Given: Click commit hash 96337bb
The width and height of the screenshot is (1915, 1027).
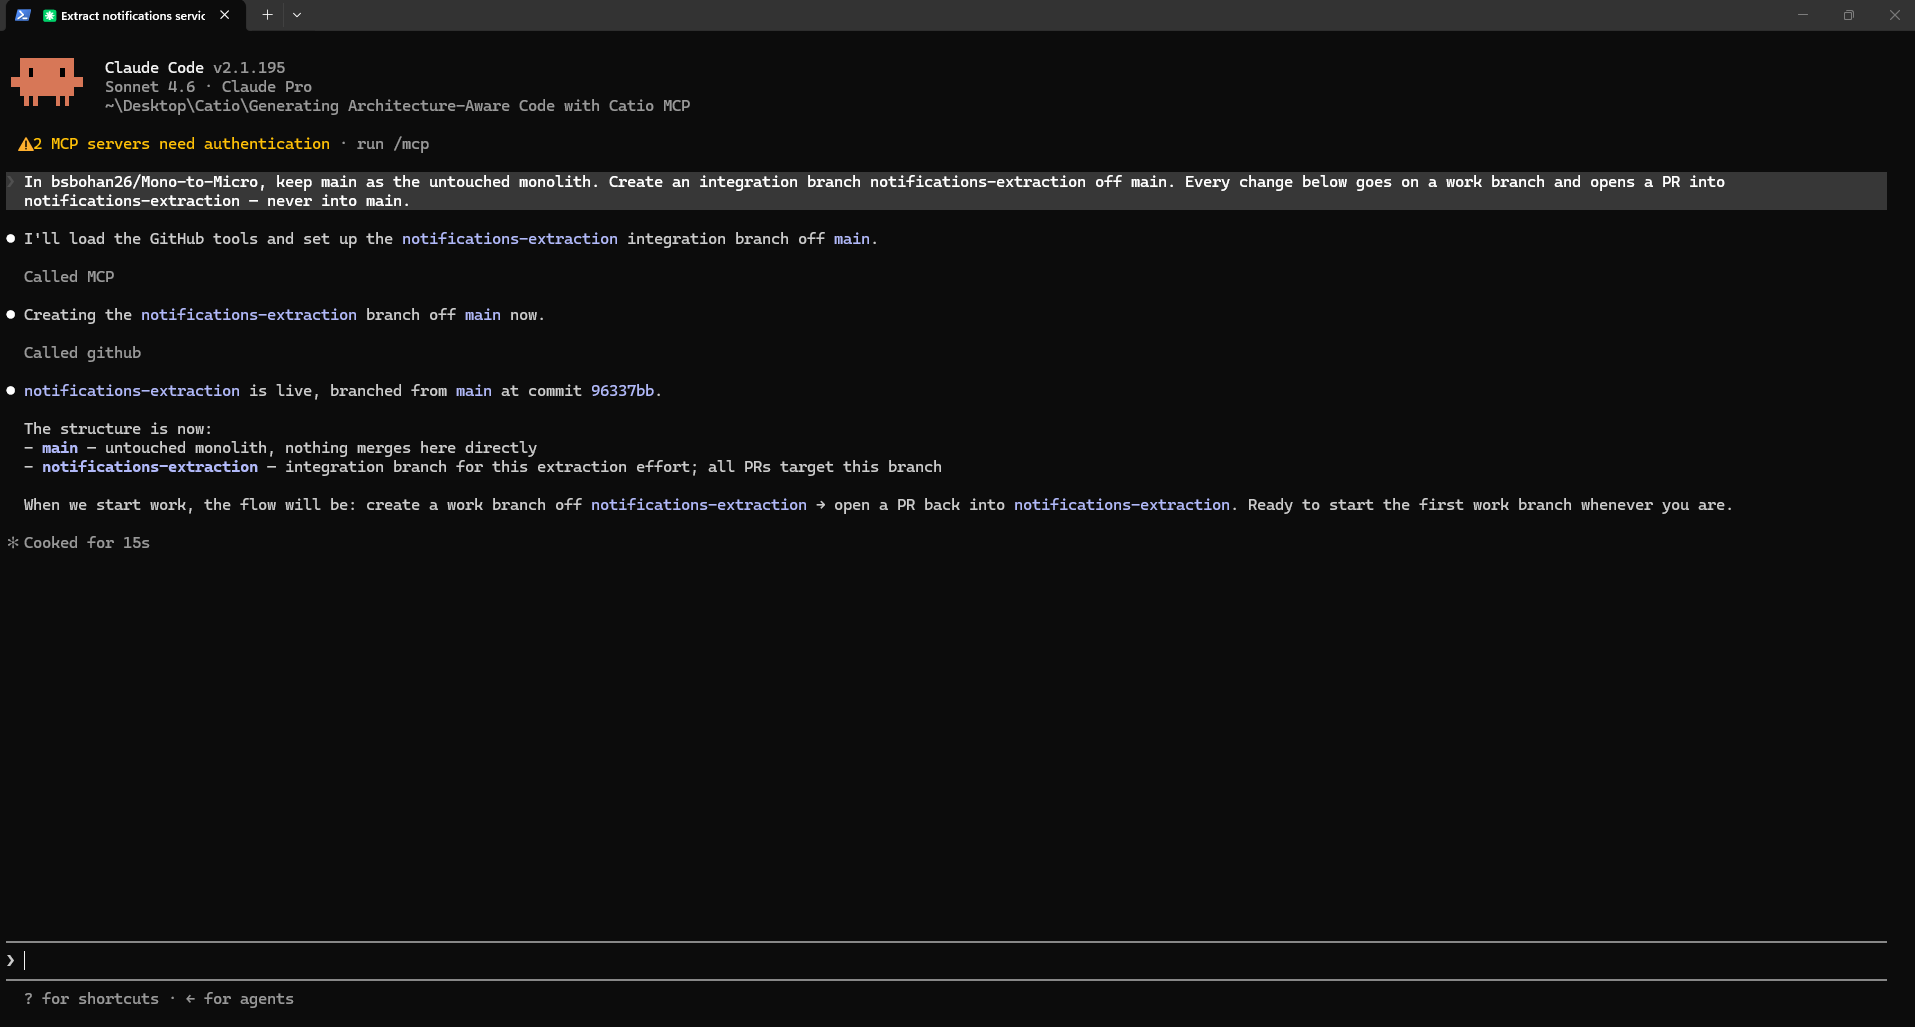Looking at the screenshot, I should click(622, 391).
